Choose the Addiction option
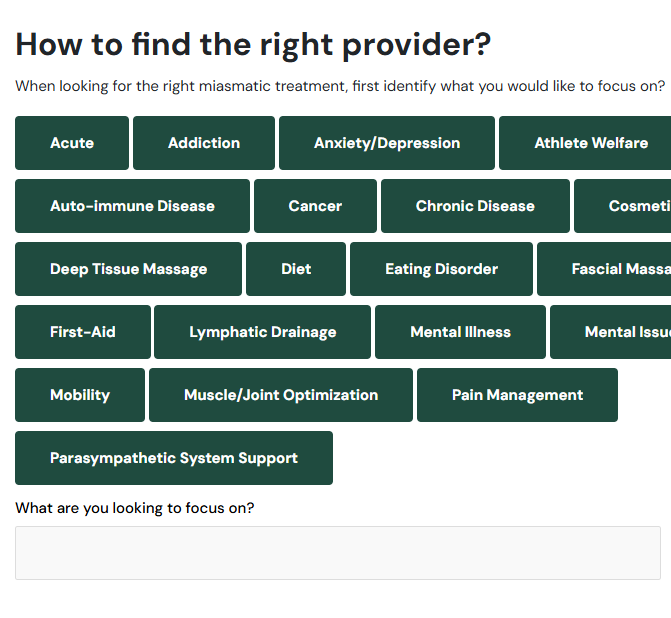 [204, 143]
